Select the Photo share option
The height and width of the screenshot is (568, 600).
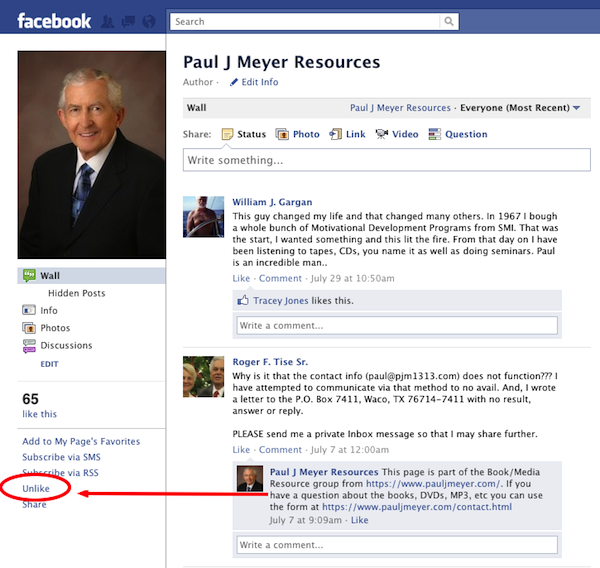click(x=306, y=134)
